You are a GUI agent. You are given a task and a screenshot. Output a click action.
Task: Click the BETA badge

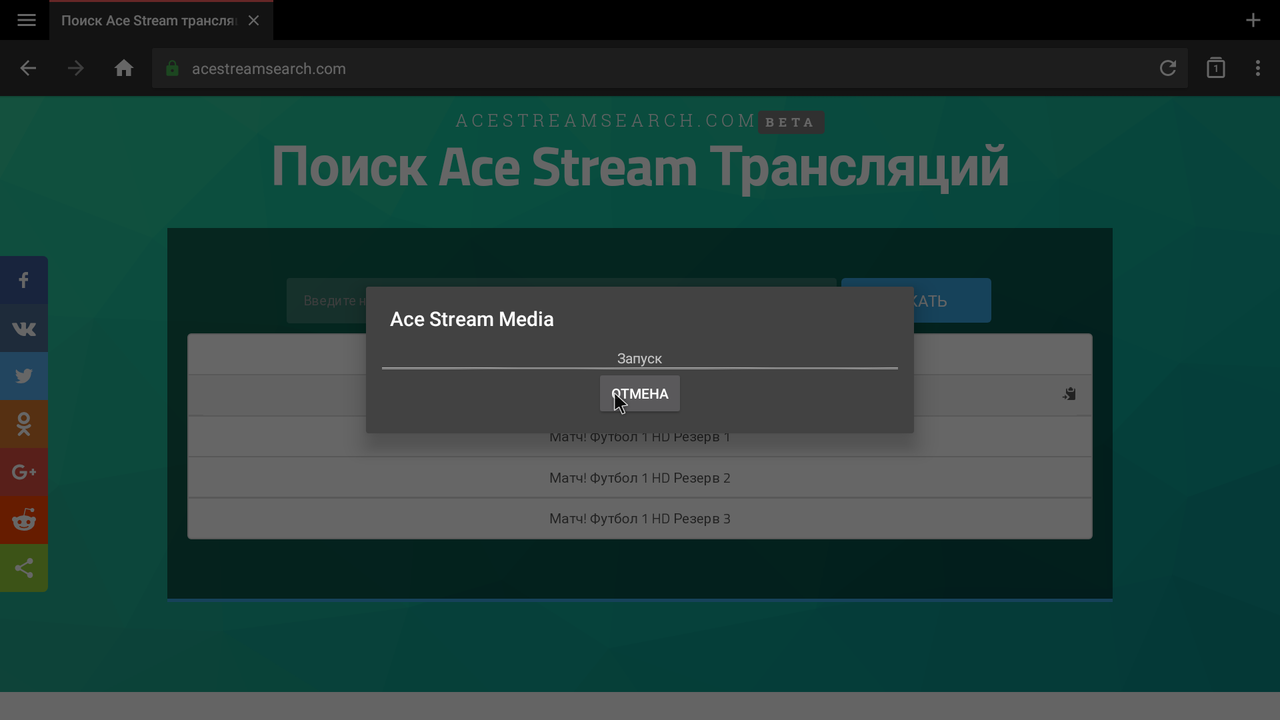[791, 122]
